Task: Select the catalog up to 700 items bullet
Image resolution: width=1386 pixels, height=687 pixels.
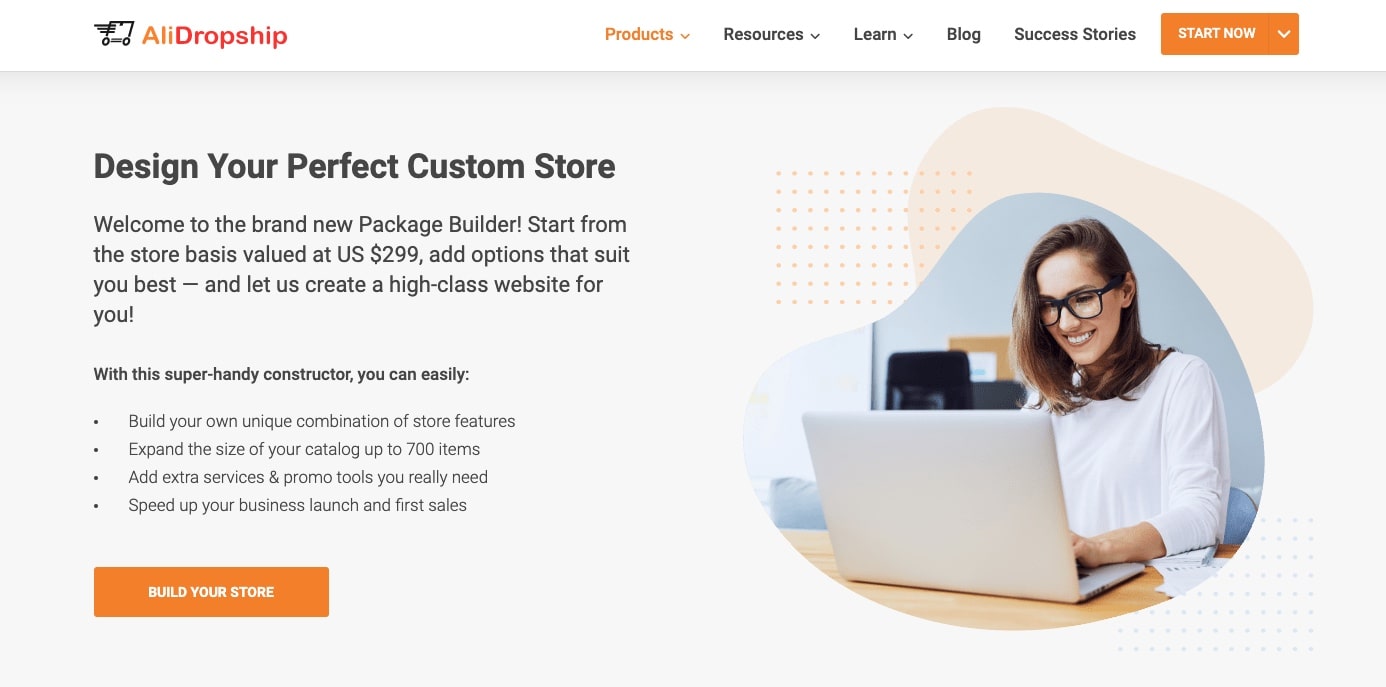Action: point(304,449)
